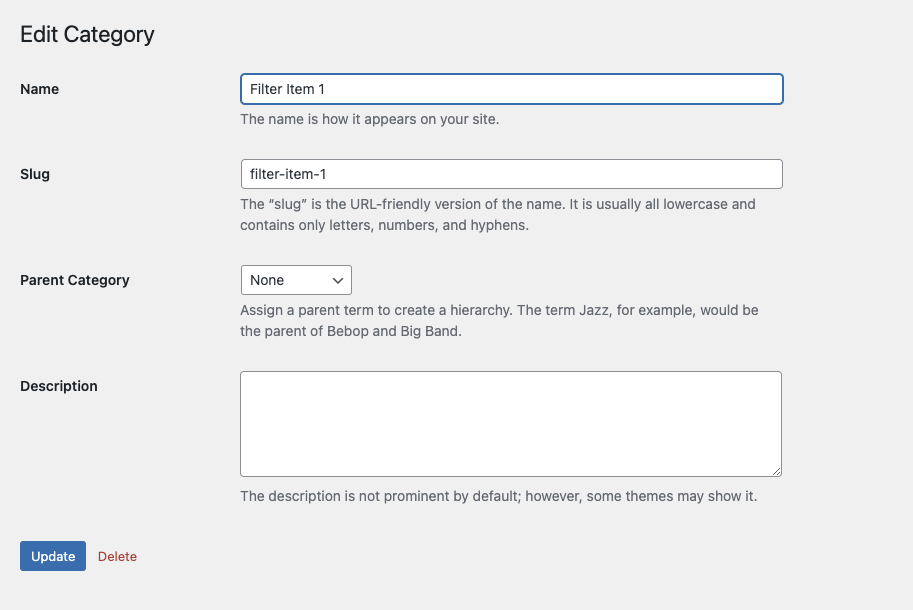Click the note that description is not prominent
This screenshot has height=610, width=913.
tap(499, 496)
